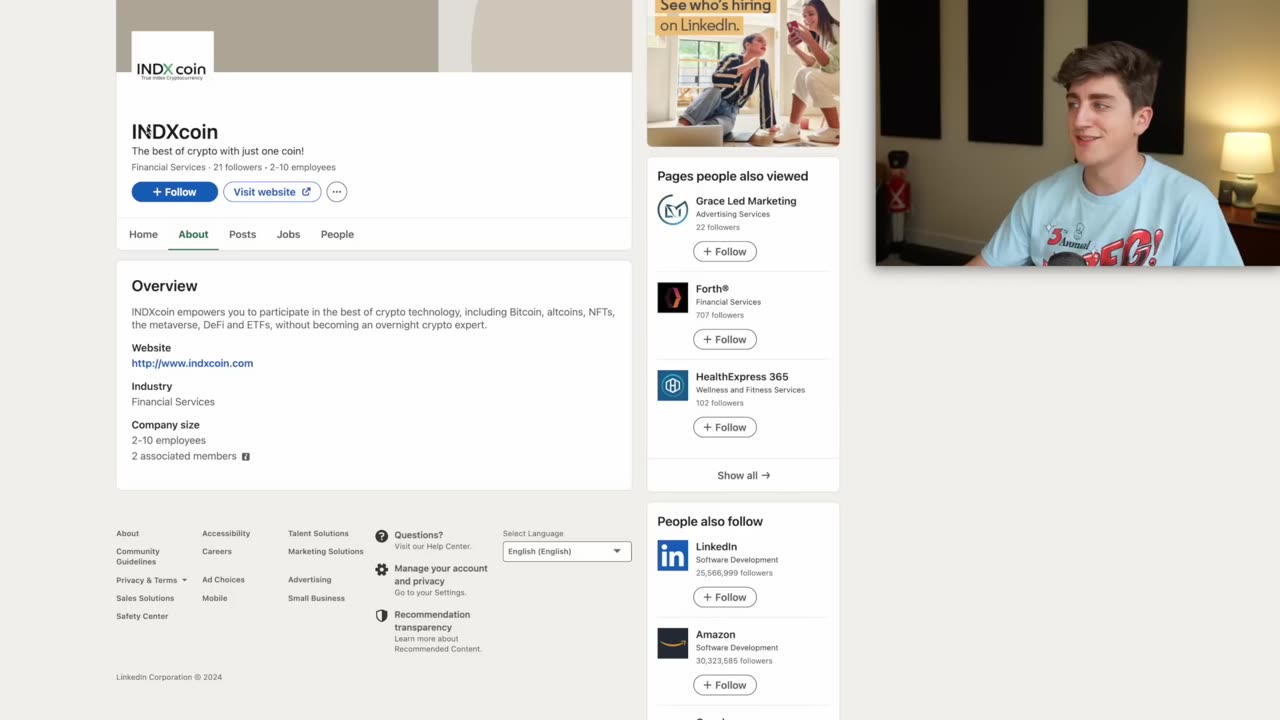Open the Forth company logo icon
This screenshot has height=720, width=1280.
tap(673, 298)
